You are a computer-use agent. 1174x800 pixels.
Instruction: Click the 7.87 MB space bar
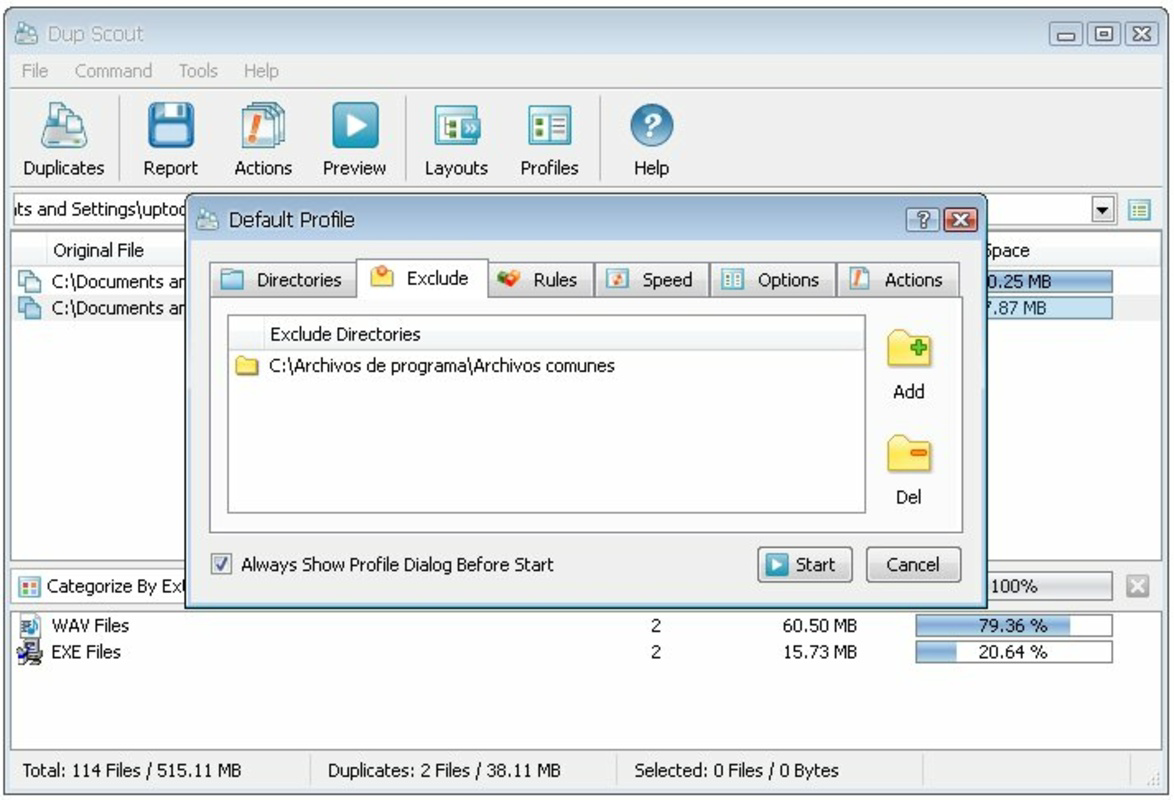click(x=1049, y=308)
